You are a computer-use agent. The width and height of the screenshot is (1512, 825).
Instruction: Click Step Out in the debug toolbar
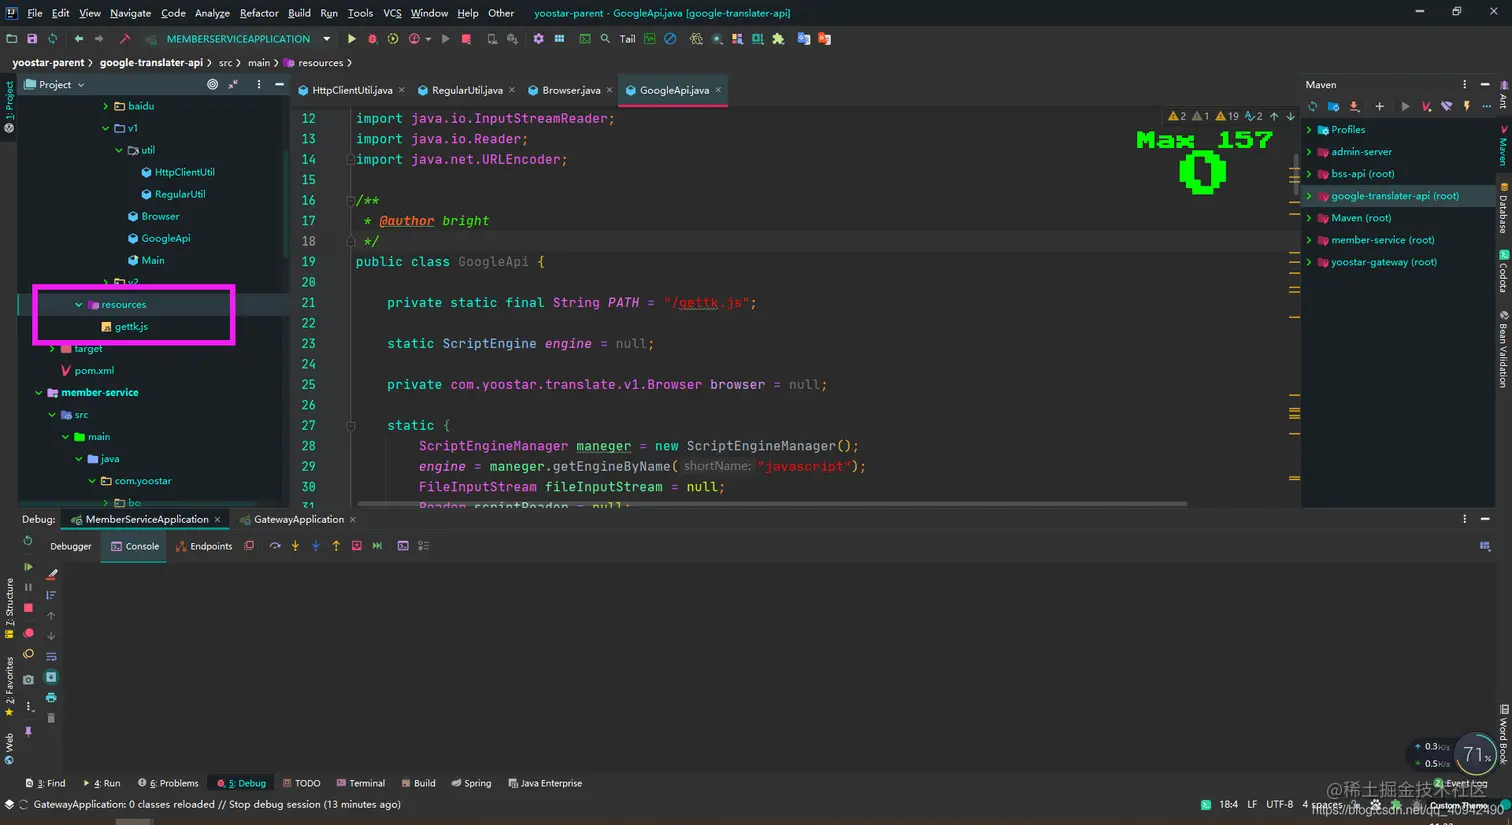click(x=336, y=546)
